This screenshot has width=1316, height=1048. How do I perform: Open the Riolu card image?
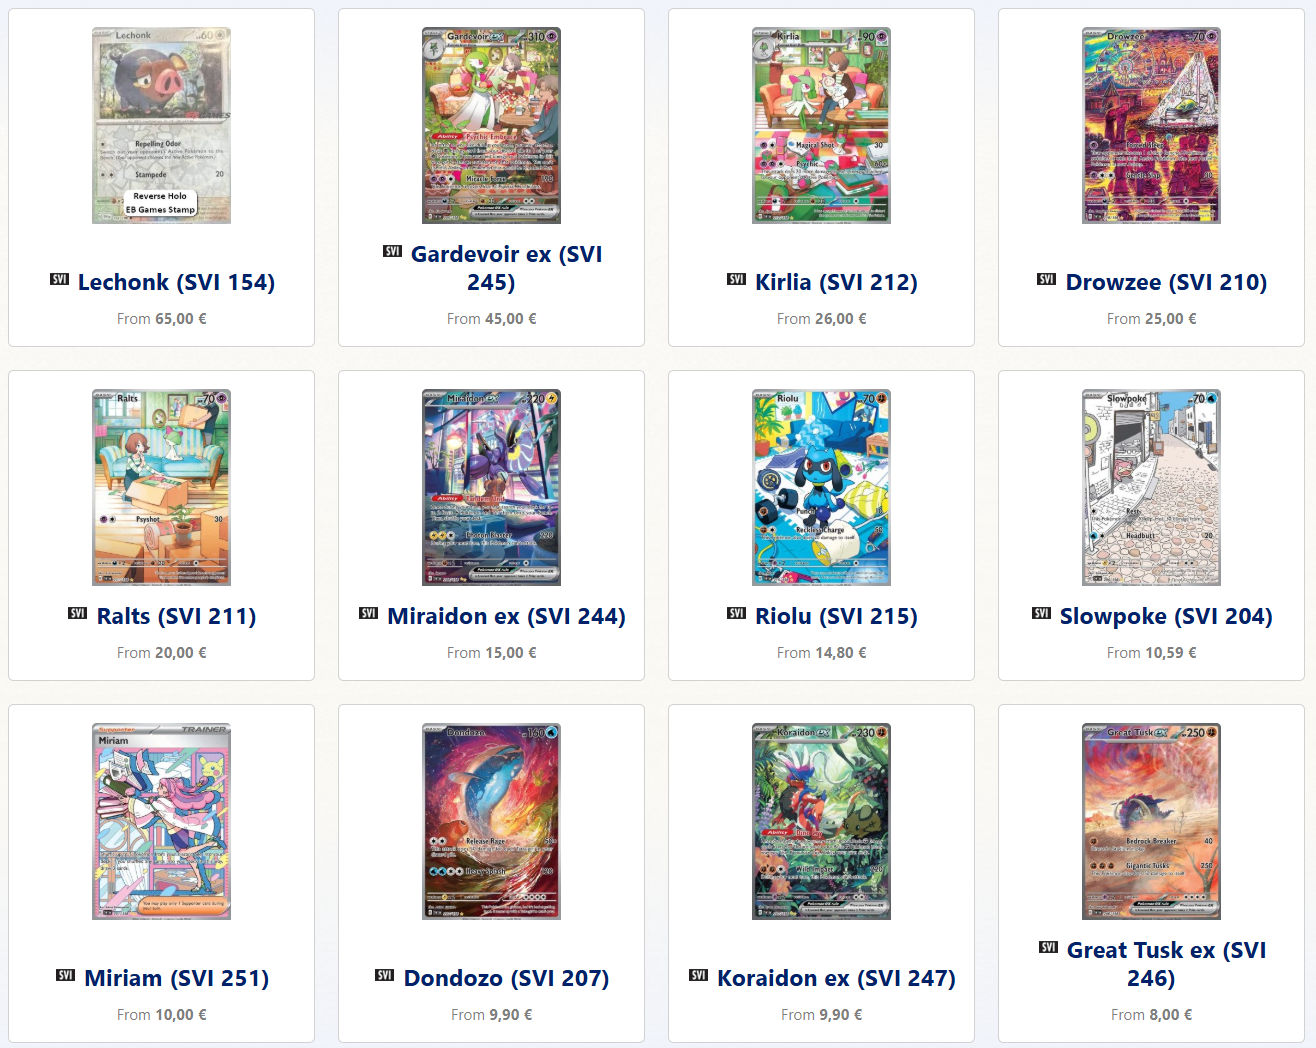(x=821, y=487)
